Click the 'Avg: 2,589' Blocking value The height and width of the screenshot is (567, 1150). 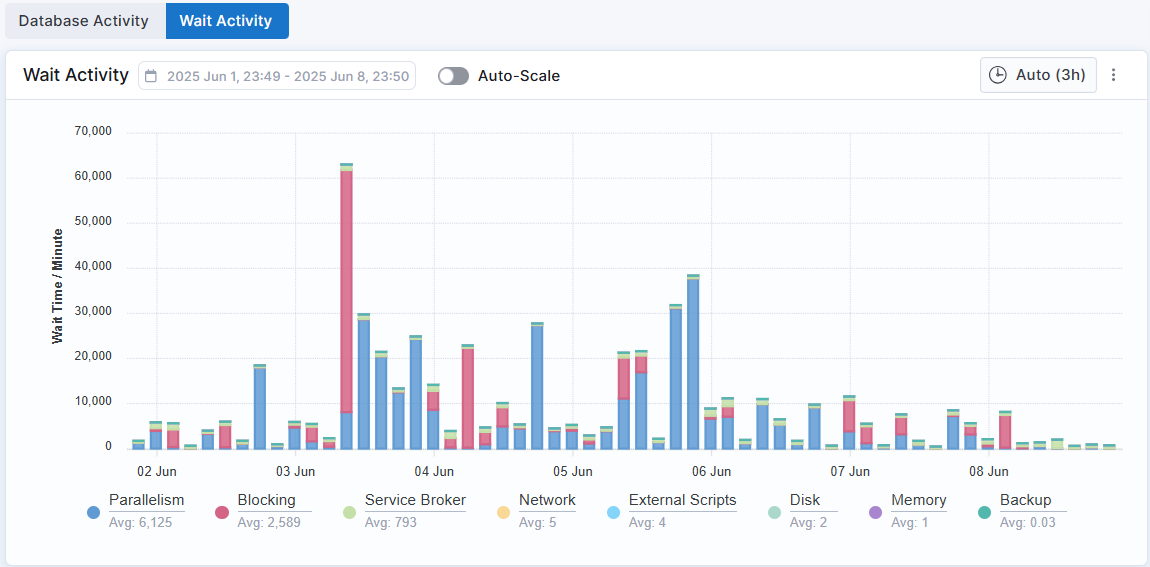coord(269,523)
